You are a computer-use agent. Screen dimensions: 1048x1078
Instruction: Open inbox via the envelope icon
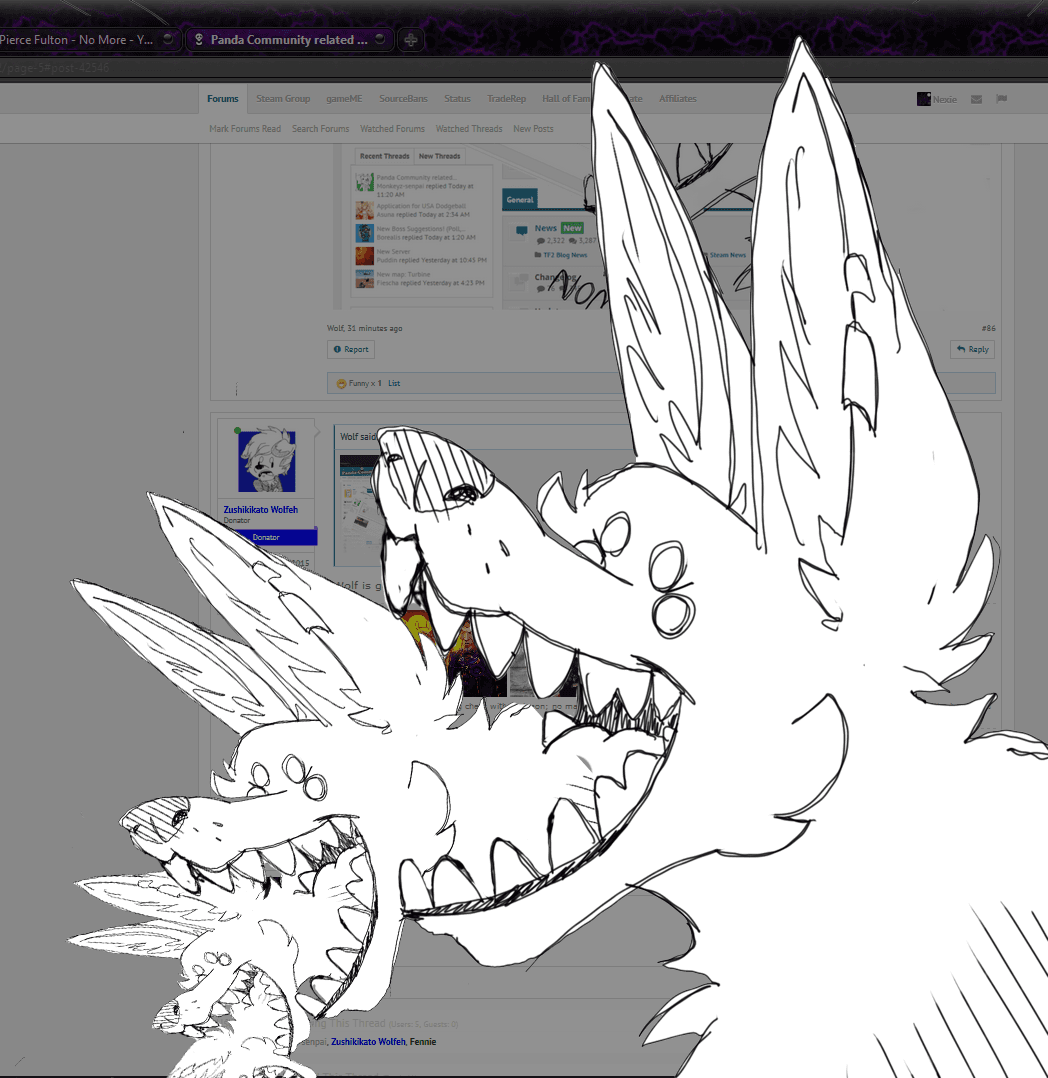(x=976, y=98)
